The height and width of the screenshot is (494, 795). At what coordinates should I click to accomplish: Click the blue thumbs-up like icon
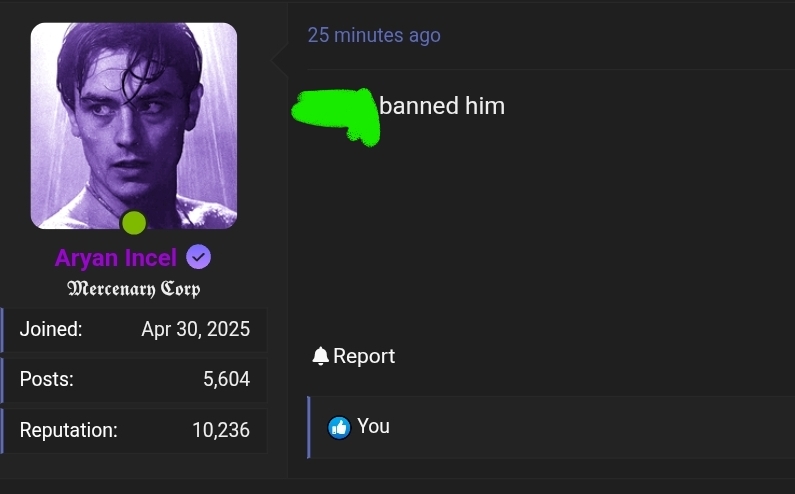point(339,428)
